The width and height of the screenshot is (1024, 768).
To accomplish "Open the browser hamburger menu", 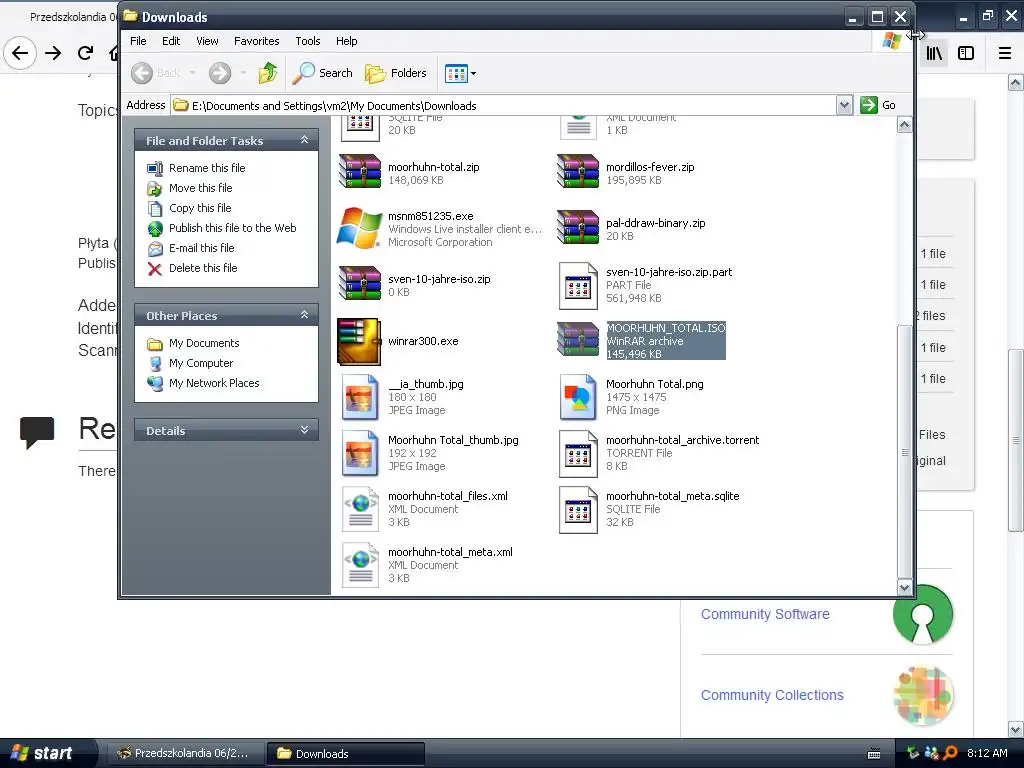I will coord(1004,53).
